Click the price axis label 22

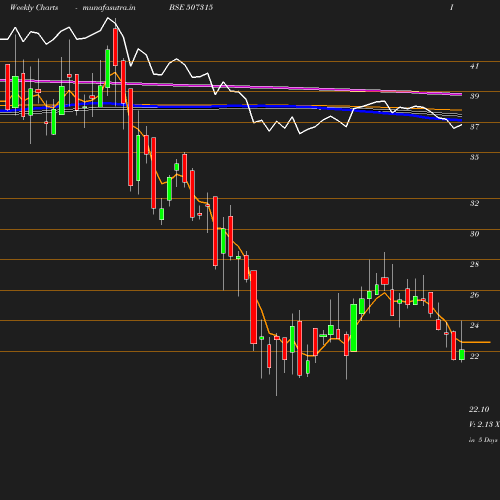point(474,356)
